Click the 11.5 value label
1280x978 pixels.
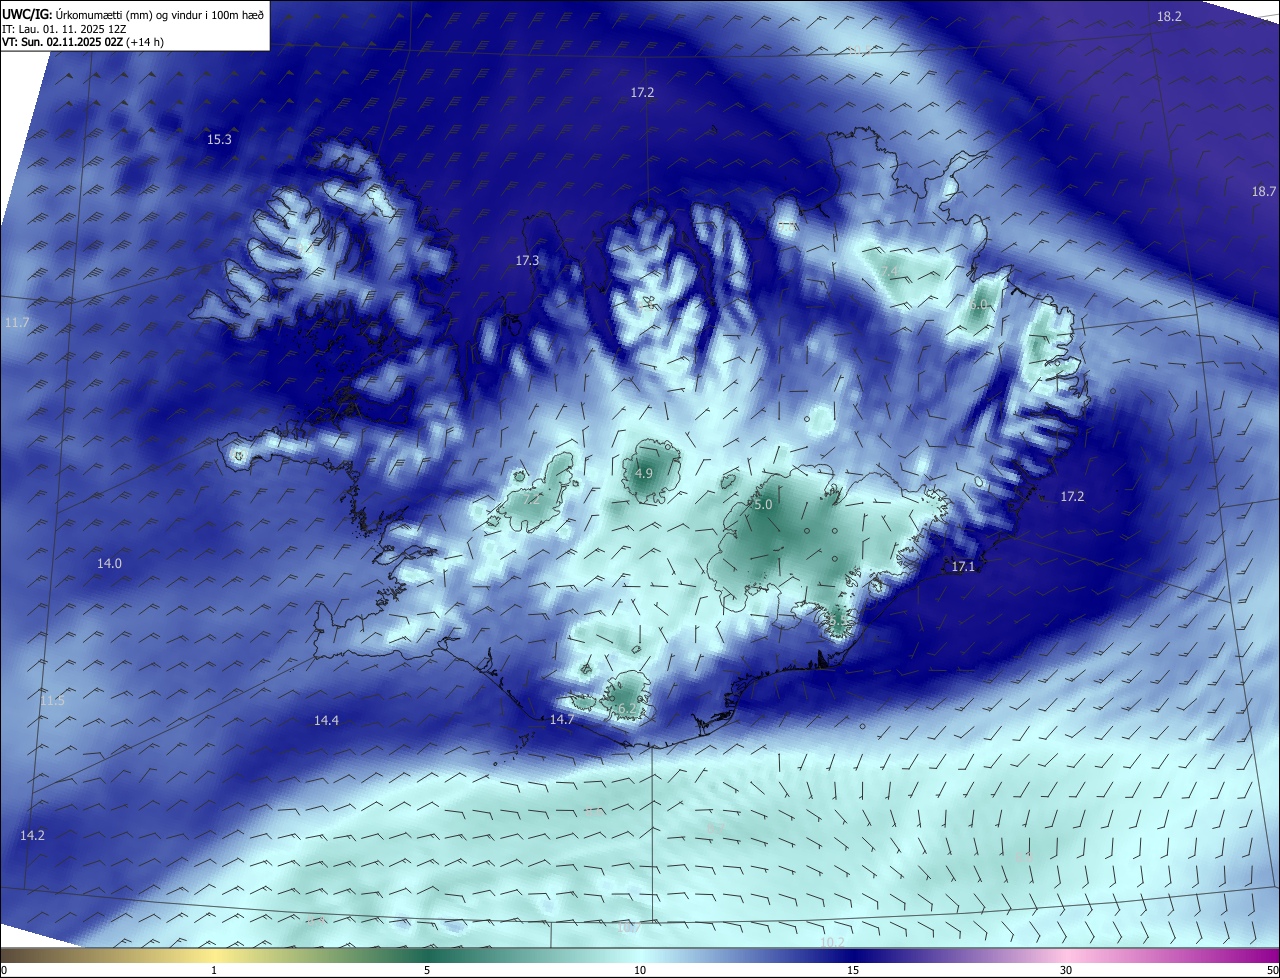point(52,701)
